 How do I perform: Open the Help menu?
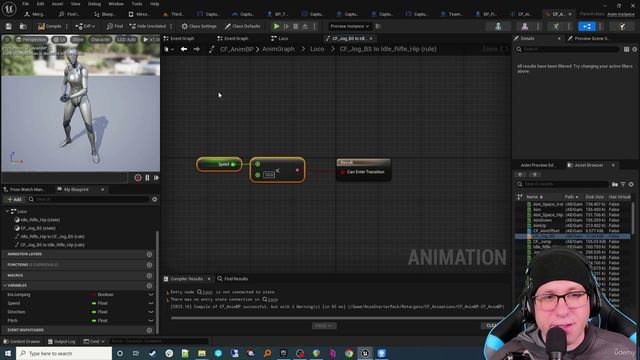(154, 4)
